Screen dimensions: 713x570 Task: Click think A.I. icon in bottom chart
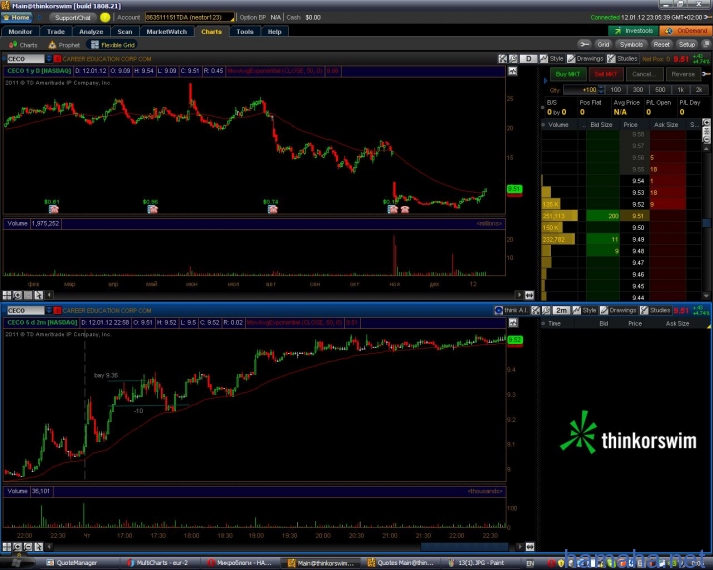point(498,310)
